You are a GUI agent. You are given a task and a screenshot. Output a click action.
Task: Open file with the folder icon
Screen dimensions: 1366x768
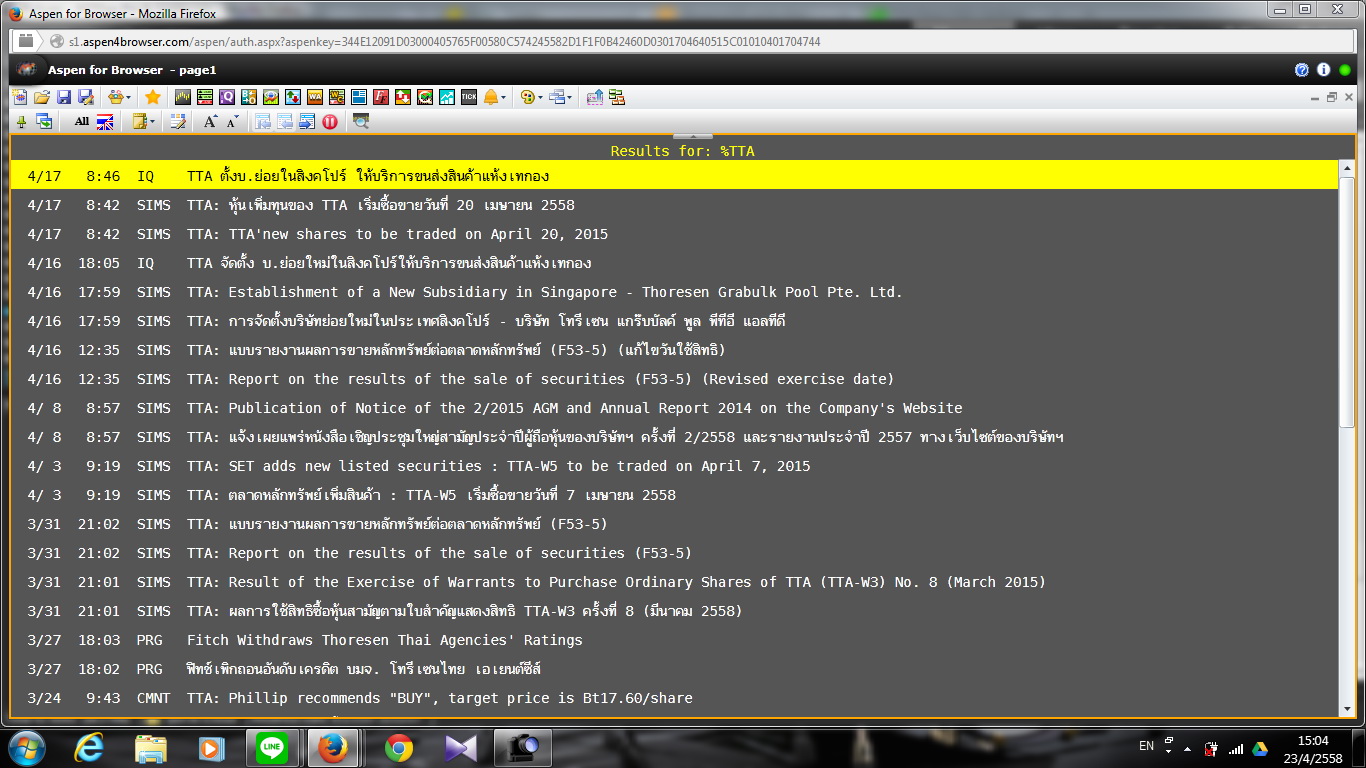click(42, 97)
